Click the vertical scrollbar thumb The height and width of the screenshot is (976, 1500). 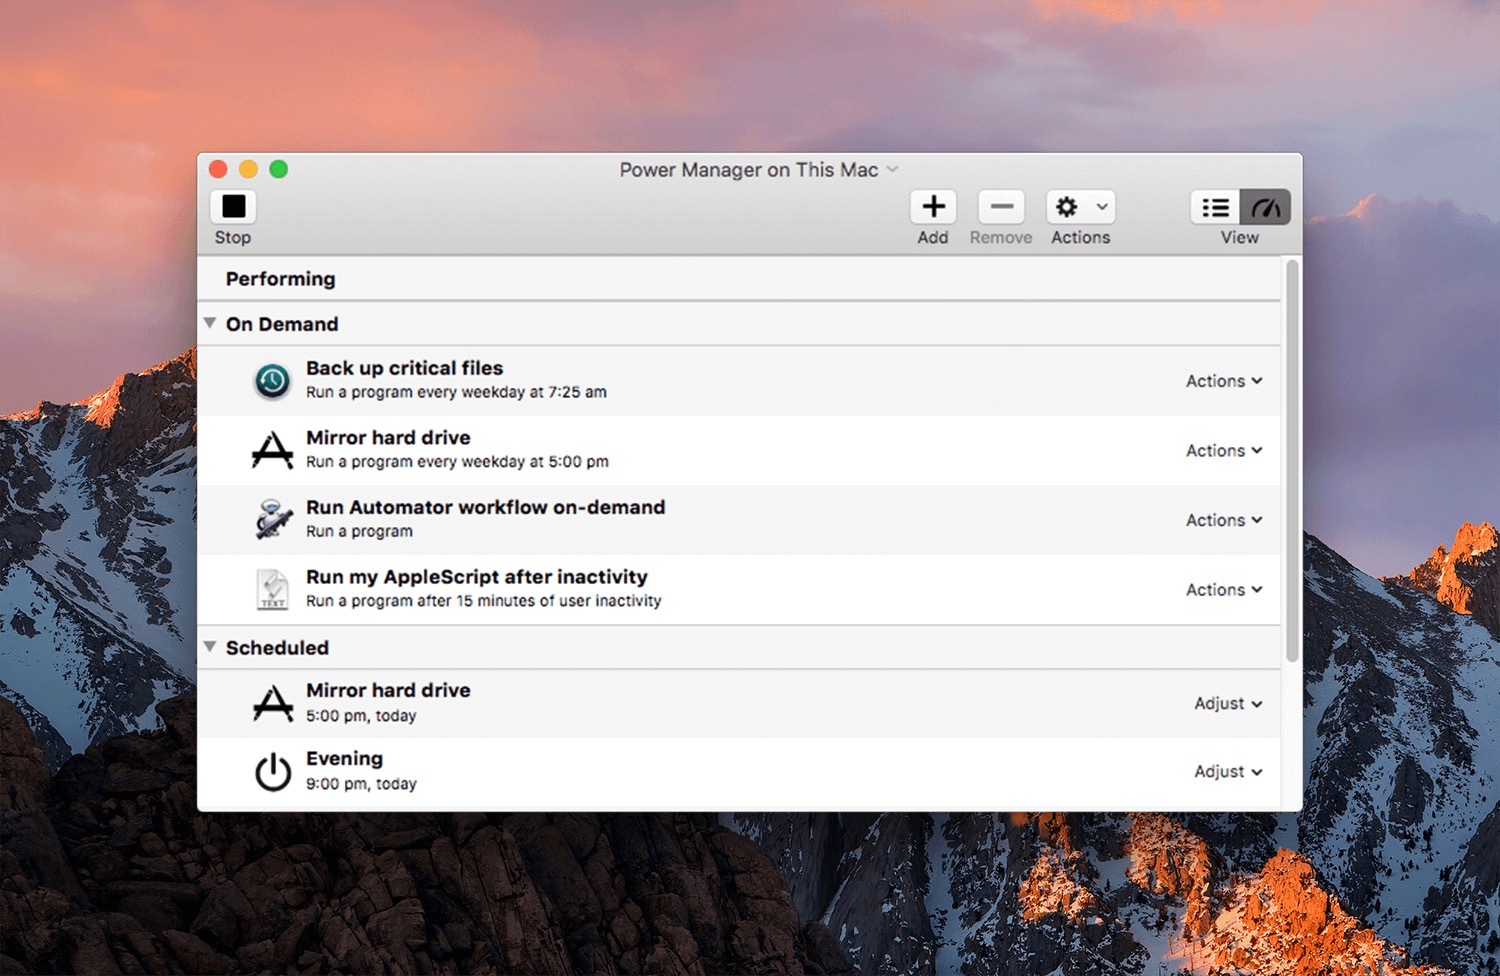1292,460
